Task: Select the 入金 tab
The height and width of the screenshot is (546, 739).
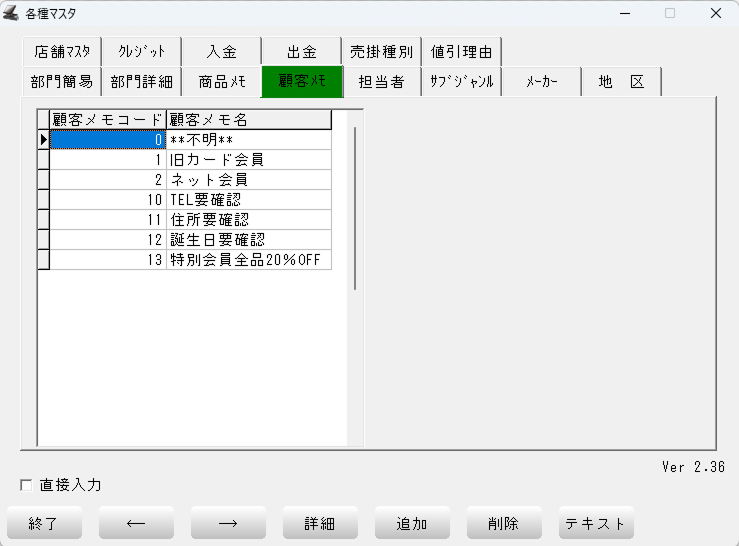Action: pyautogui.click(x=221, y=51)
